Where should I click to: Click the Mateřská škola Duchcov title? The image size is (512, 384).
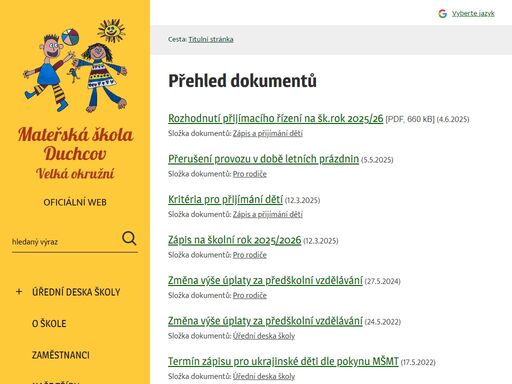(75, 144)
